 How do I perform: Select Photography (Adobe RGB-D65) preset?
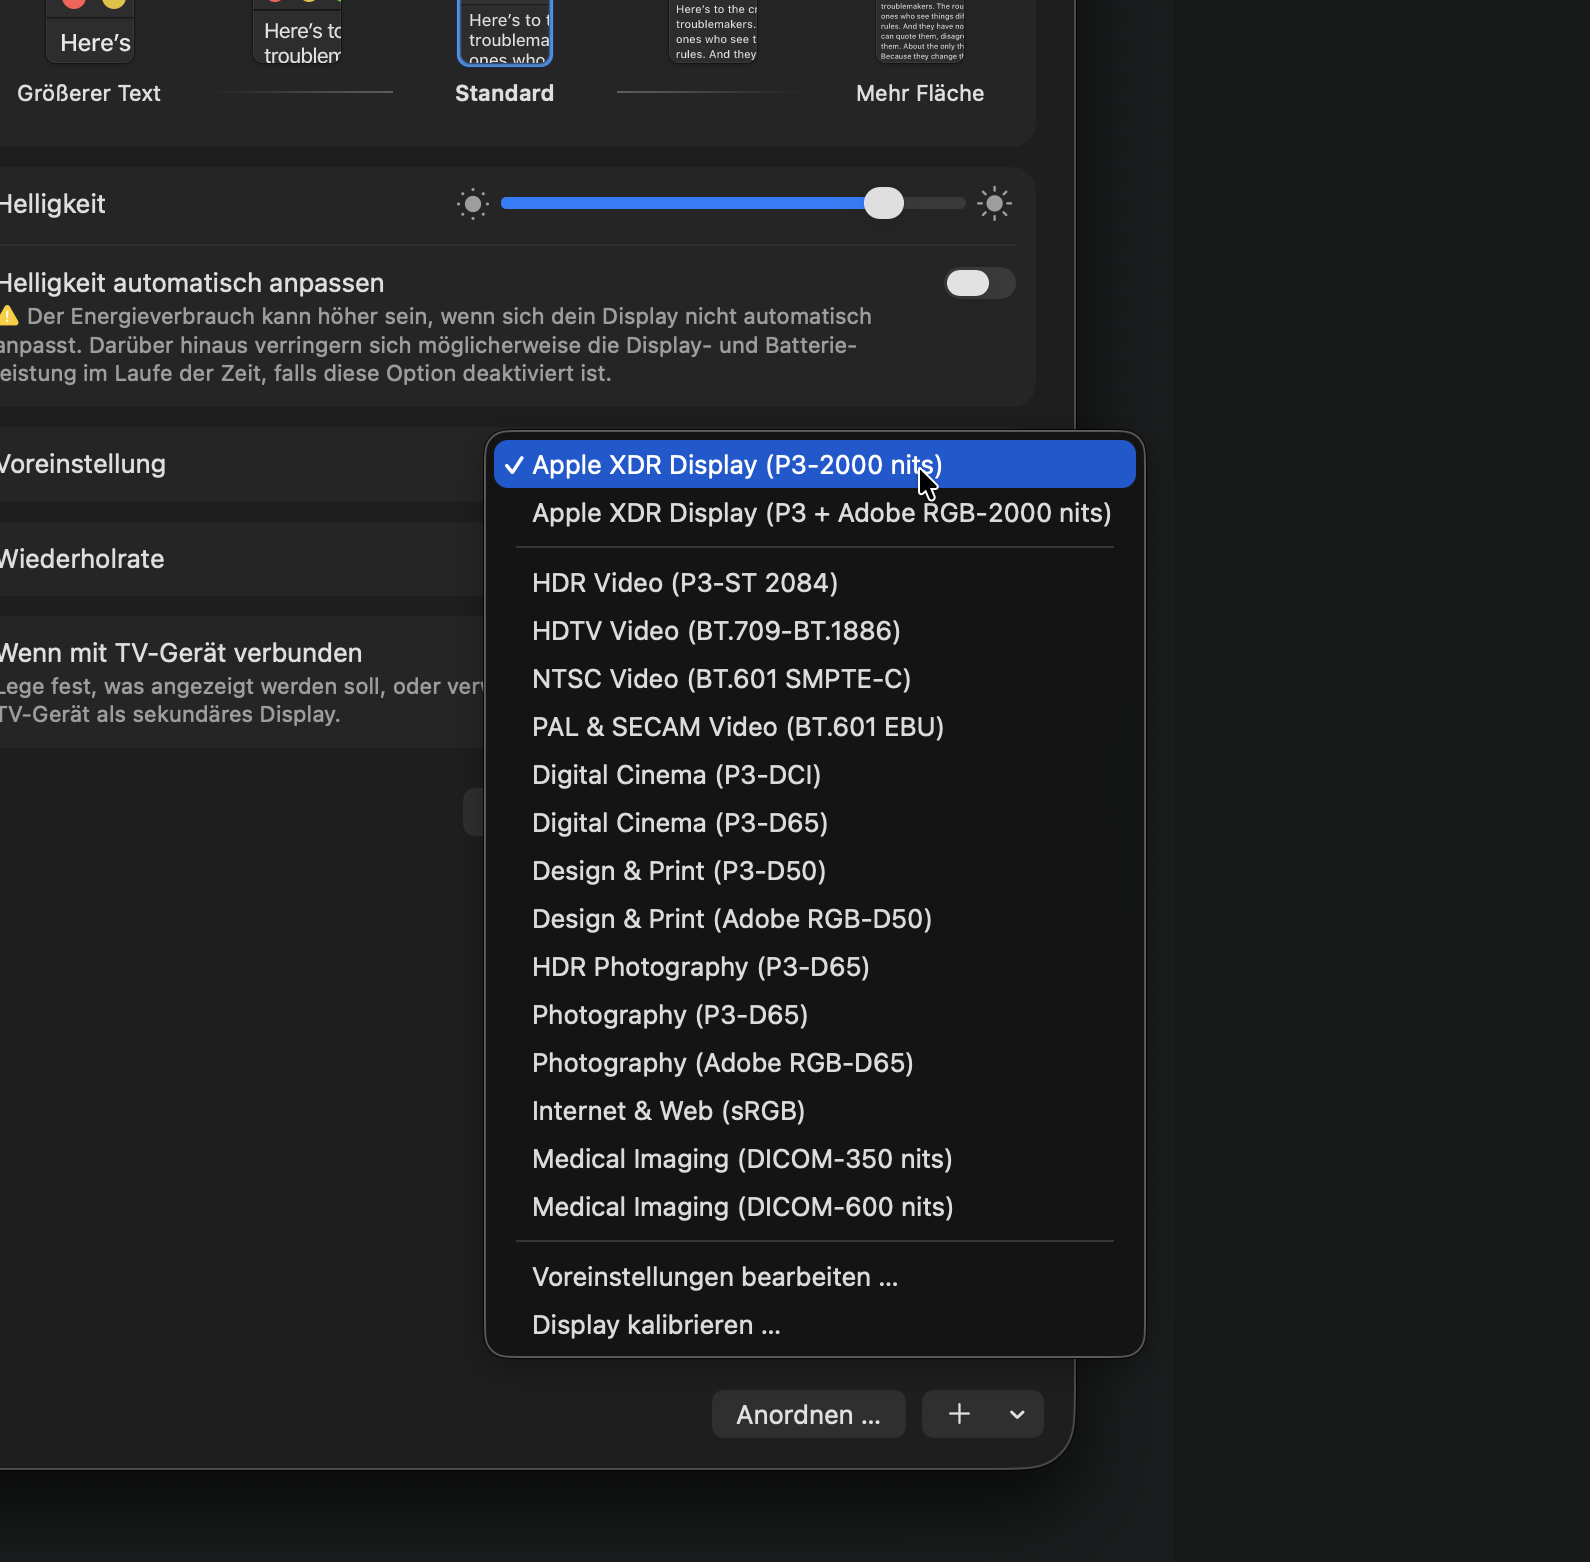point(722,1063)
